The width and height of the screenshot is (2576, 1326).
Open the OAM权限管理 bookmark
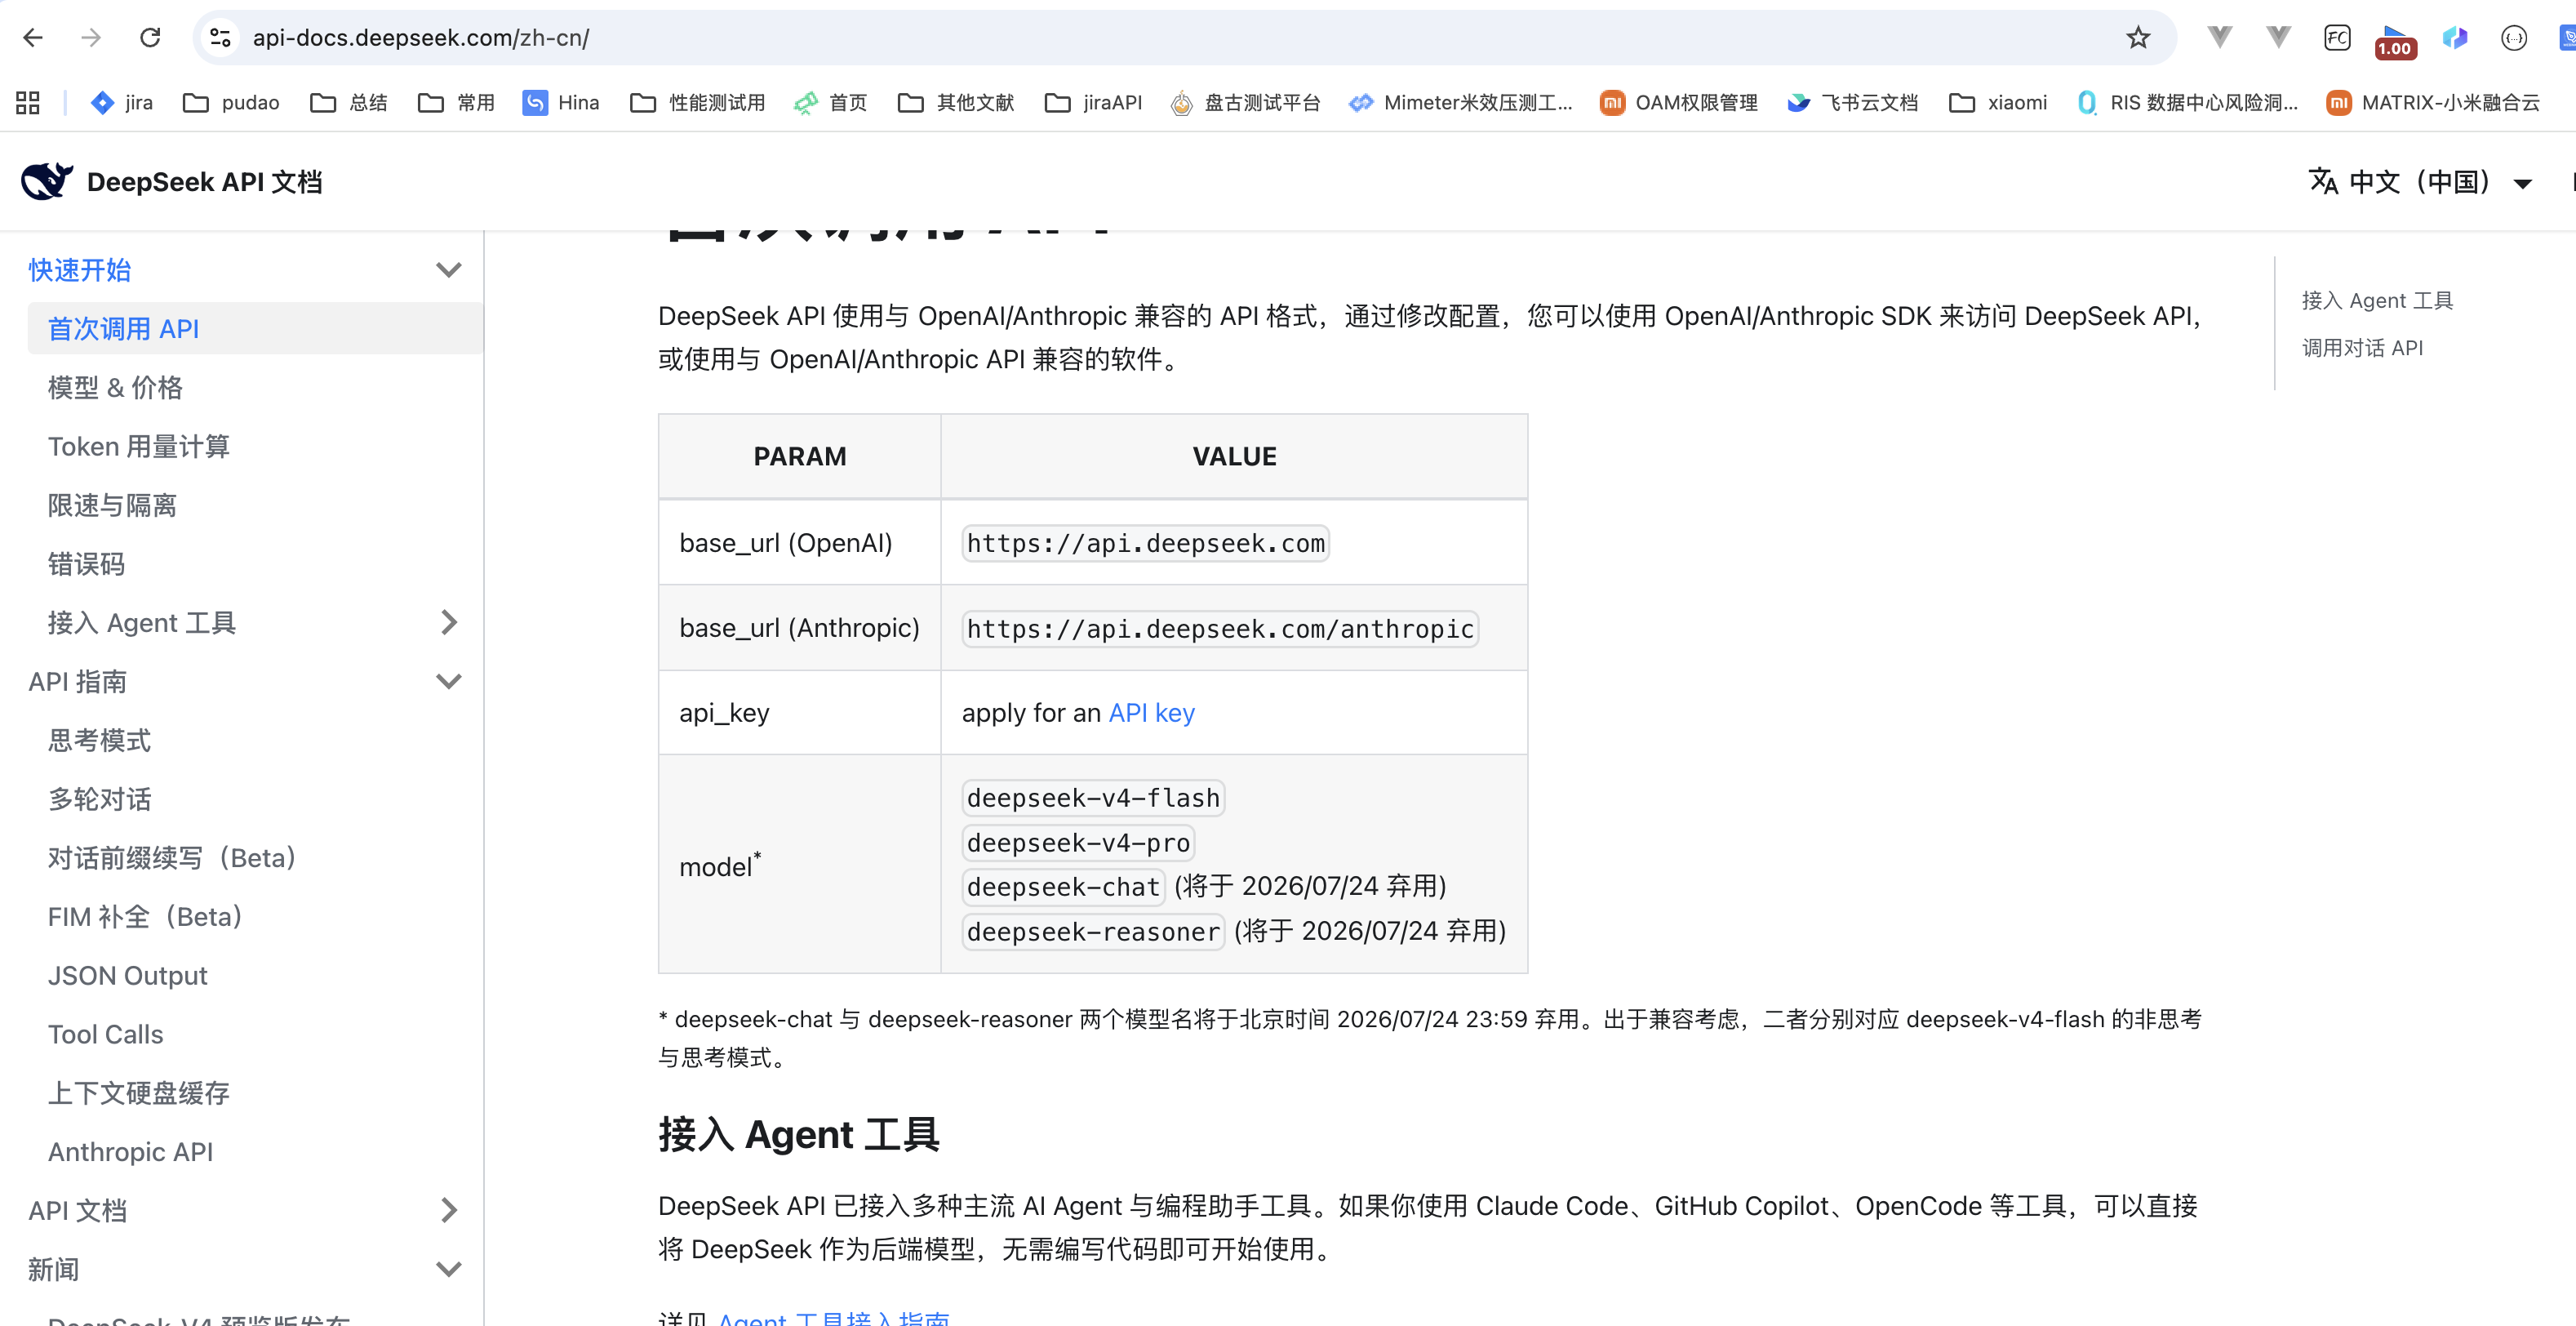click(1679, 102)
